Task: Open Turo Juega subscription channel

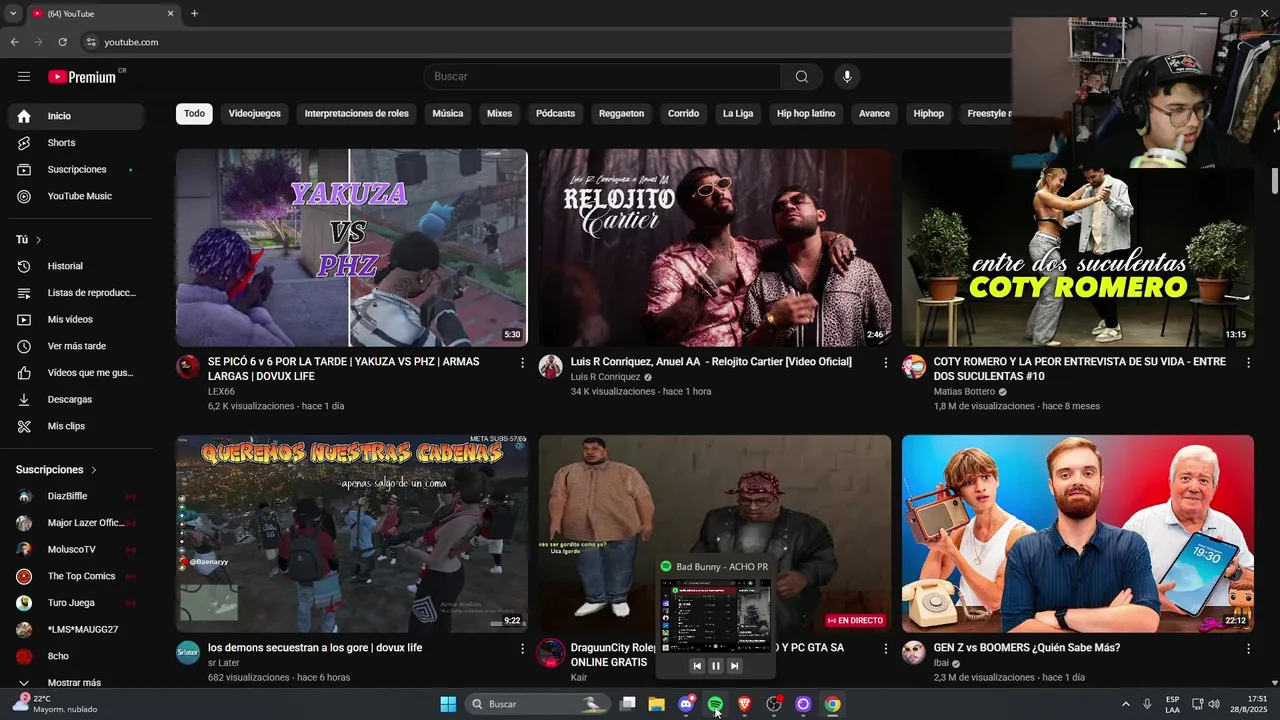Action: 75,603
